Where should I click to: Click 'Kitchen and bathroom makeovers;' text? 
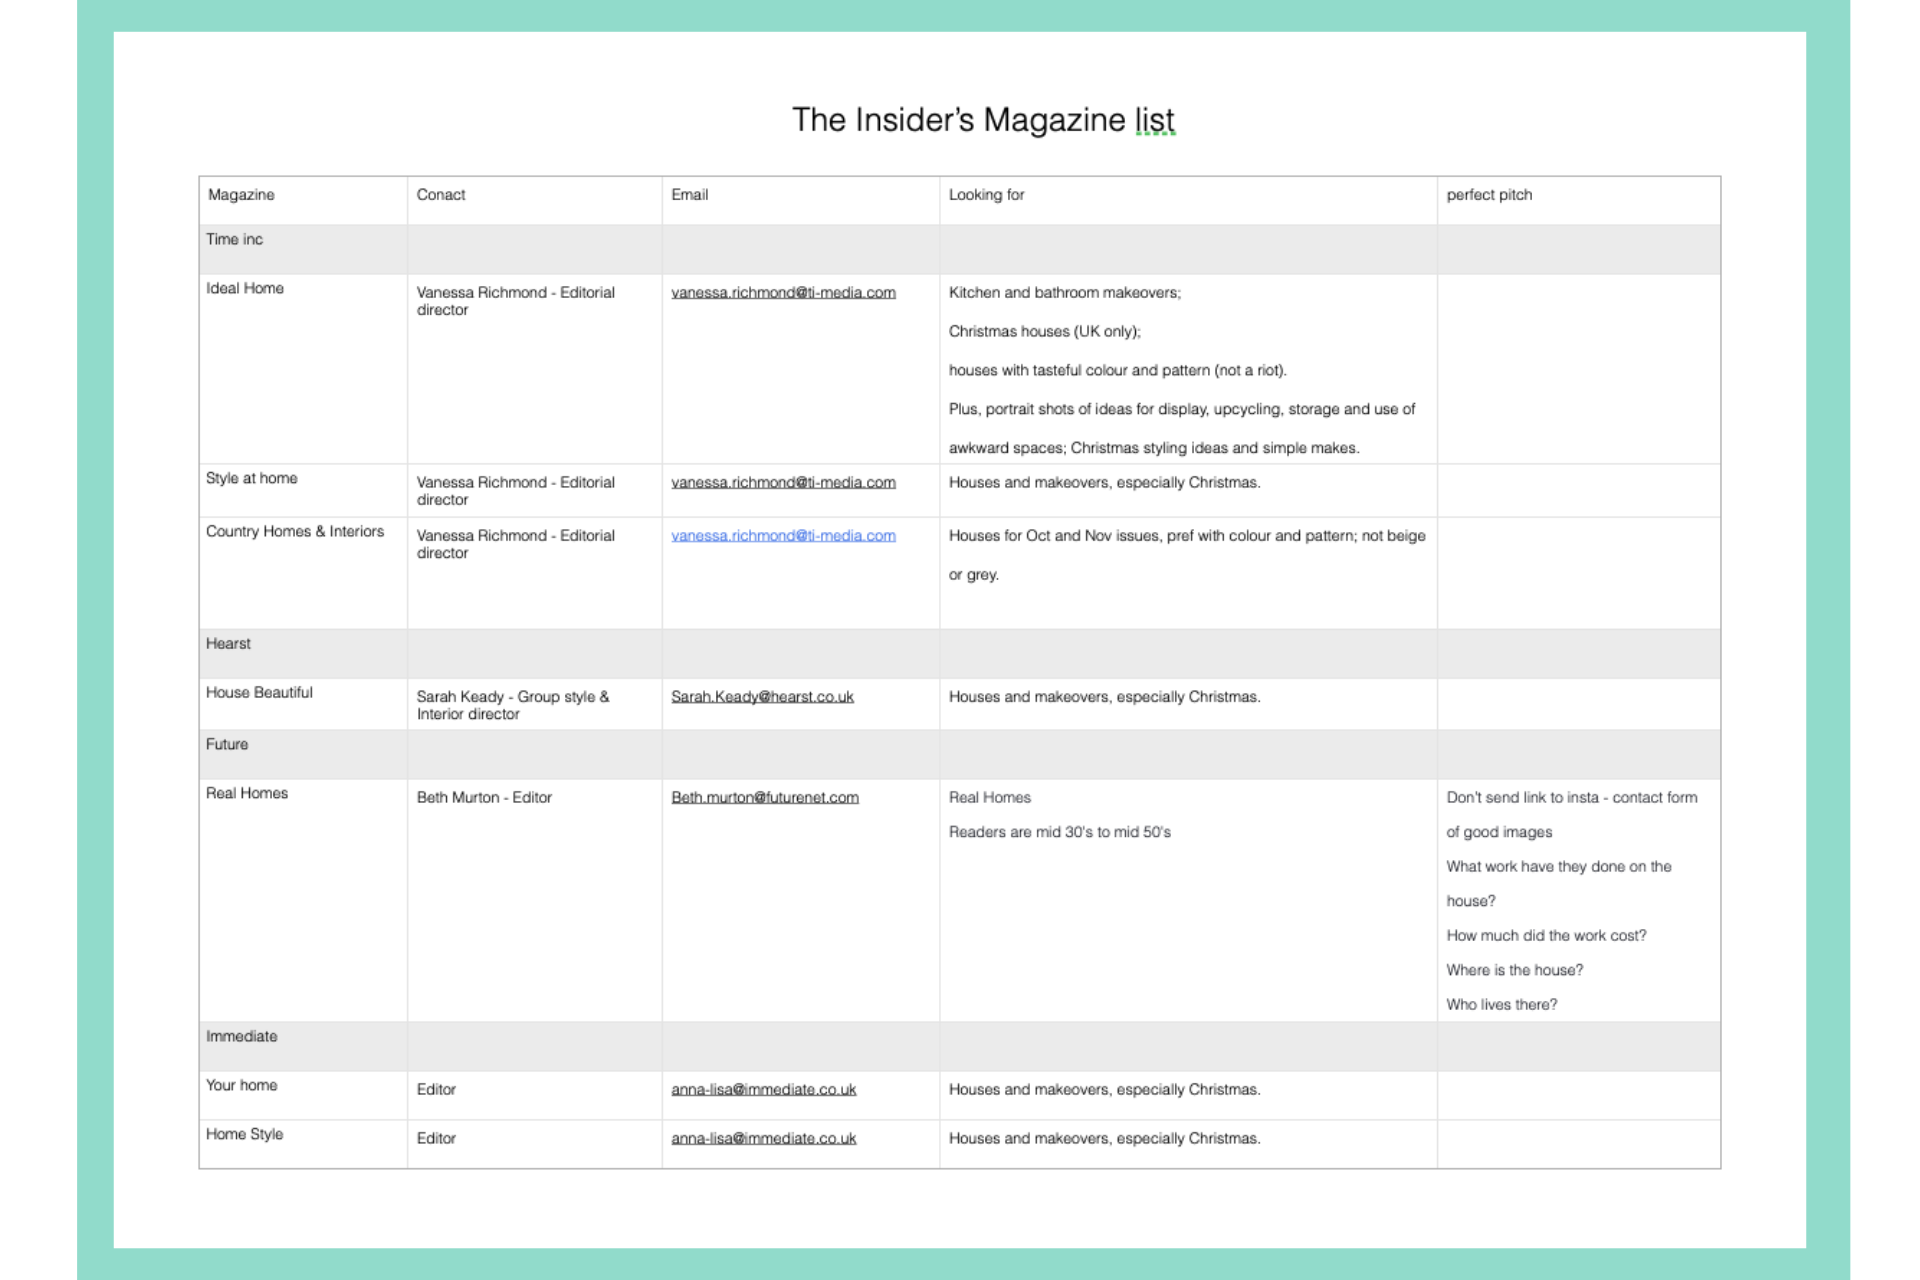(1065, 293)
